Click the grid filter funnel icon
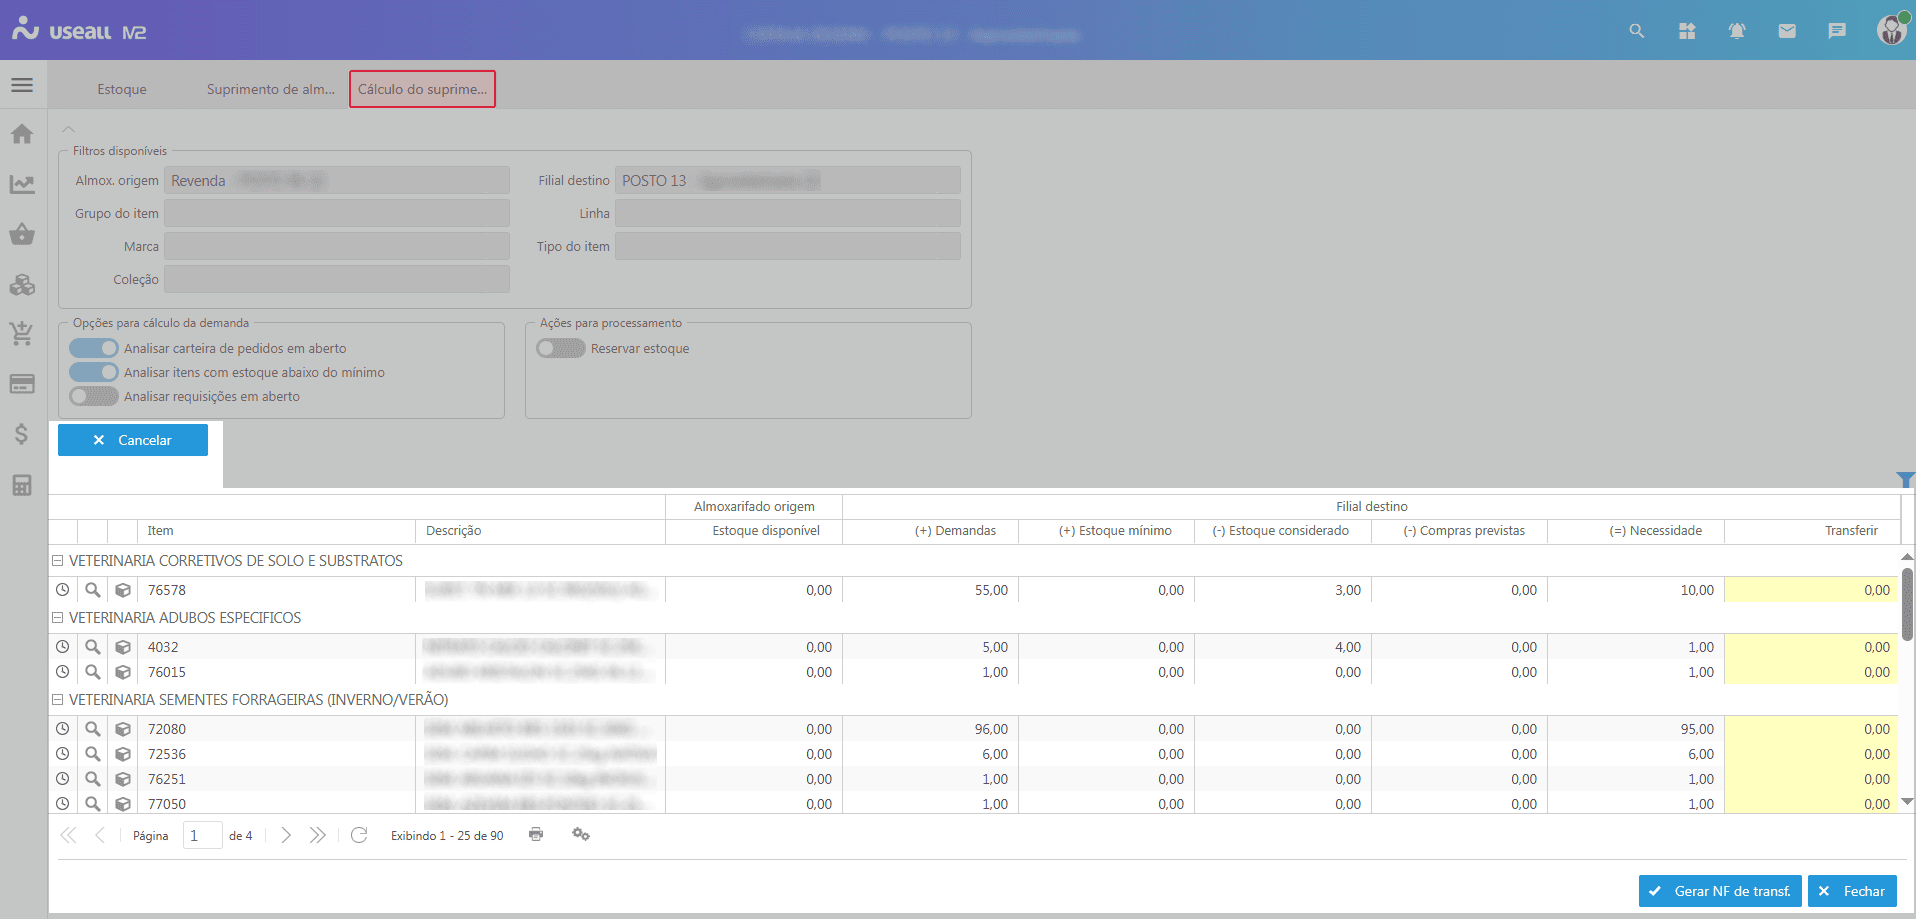The image size is (1916, 919). point(1905,480)
